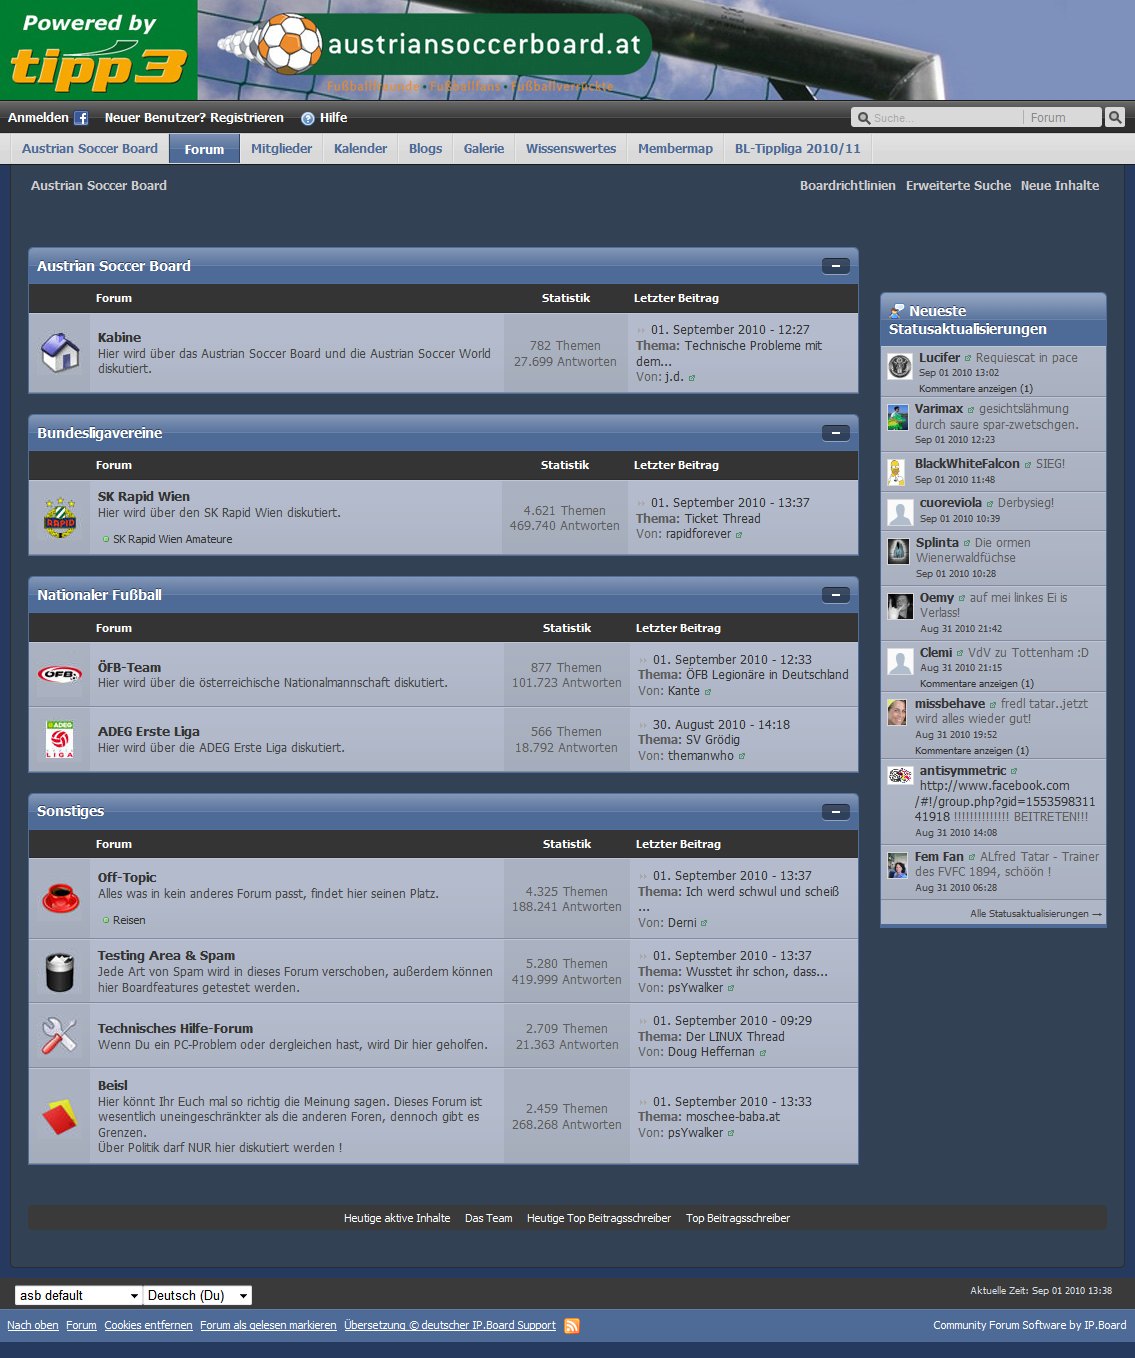This screenshot has height=1358, width=1135.
Task: Click the Kabine forum house icon
Action: point(60,353)
